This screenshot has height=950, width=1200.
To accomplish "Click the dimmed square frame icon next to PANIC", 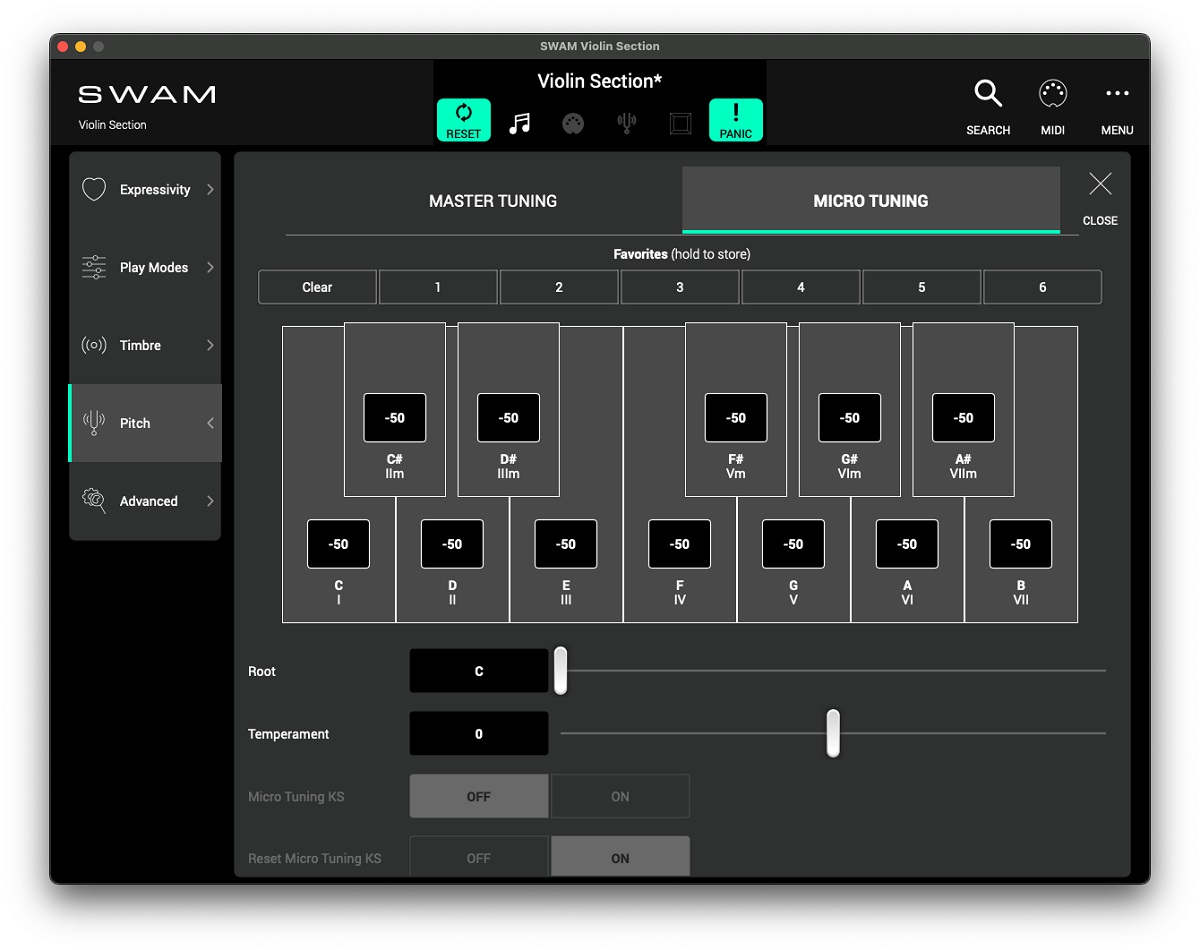I will pyautogui.click(x=681, y=123).
